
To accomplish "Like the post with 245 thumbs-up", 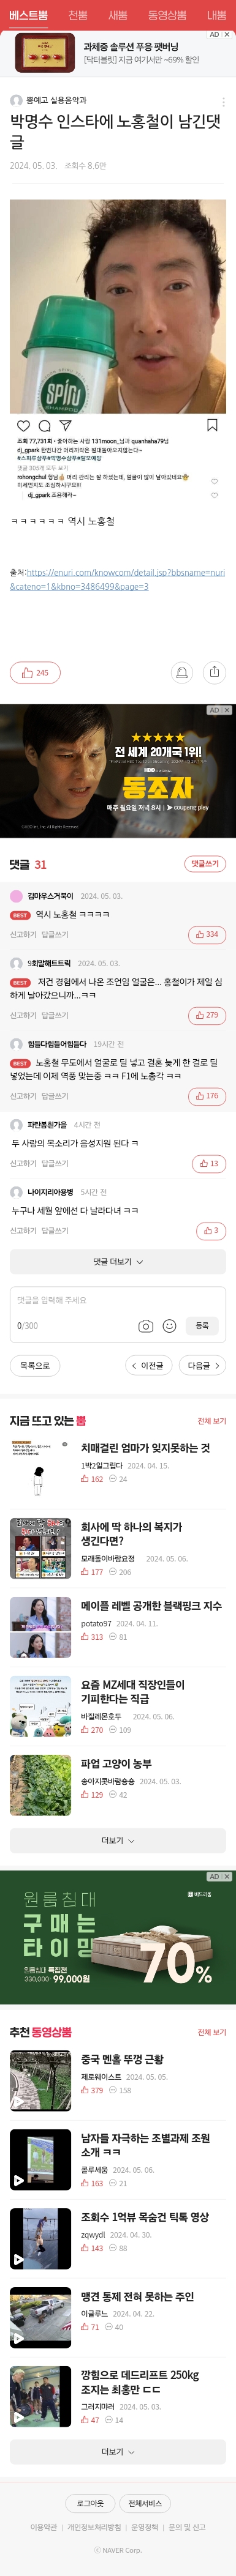I will [x=35, y=673].
